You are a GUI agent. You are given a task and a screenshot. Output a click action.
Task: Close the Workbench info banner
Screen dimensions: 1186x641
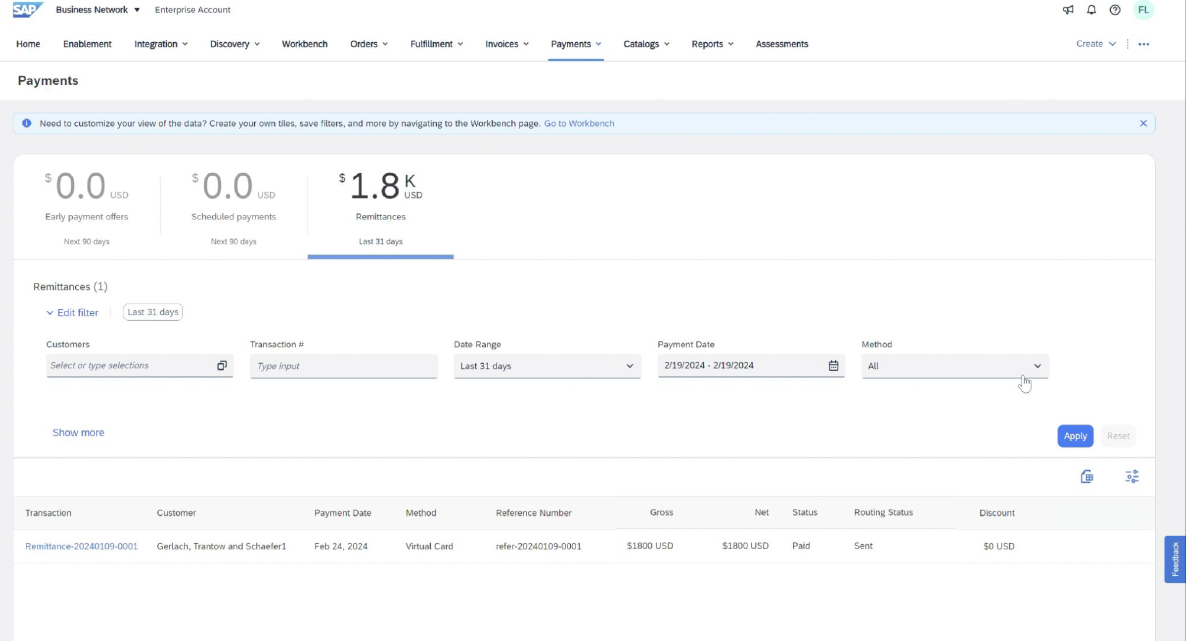coord(1143,123)
